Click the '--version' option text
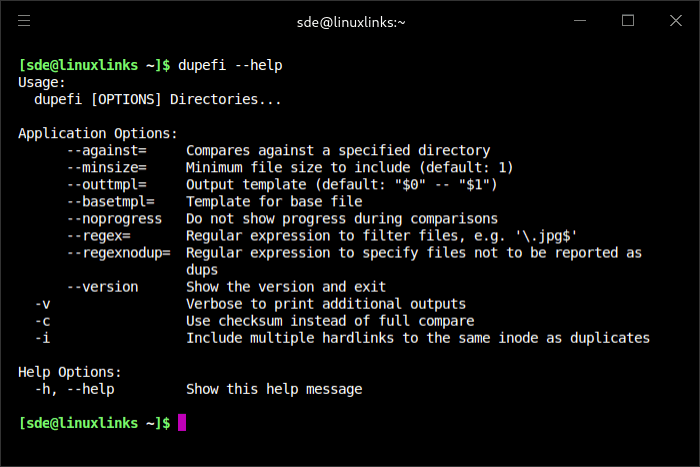Viewport: 700px width, 467px height. 104,286
